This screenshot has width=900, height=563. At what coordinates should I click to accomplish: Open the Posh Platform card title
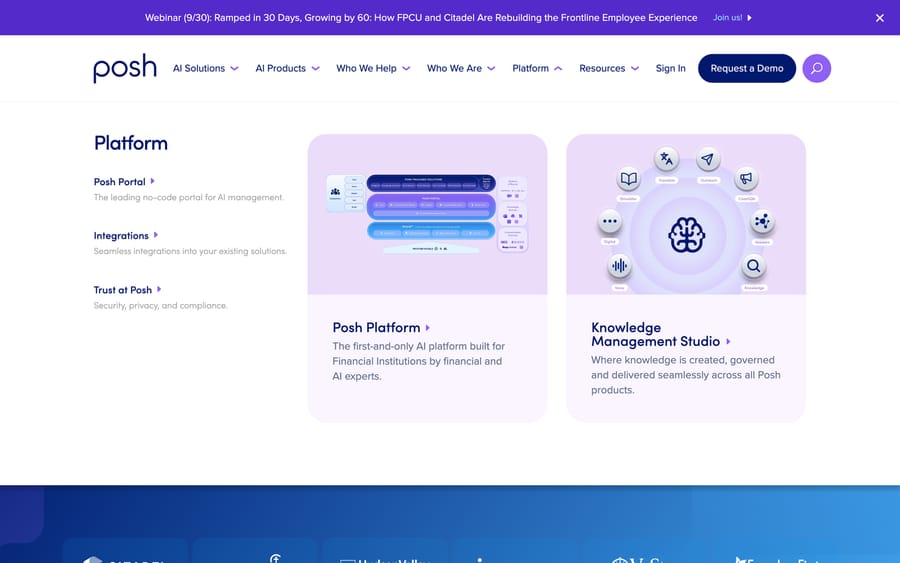click(377, 328)
